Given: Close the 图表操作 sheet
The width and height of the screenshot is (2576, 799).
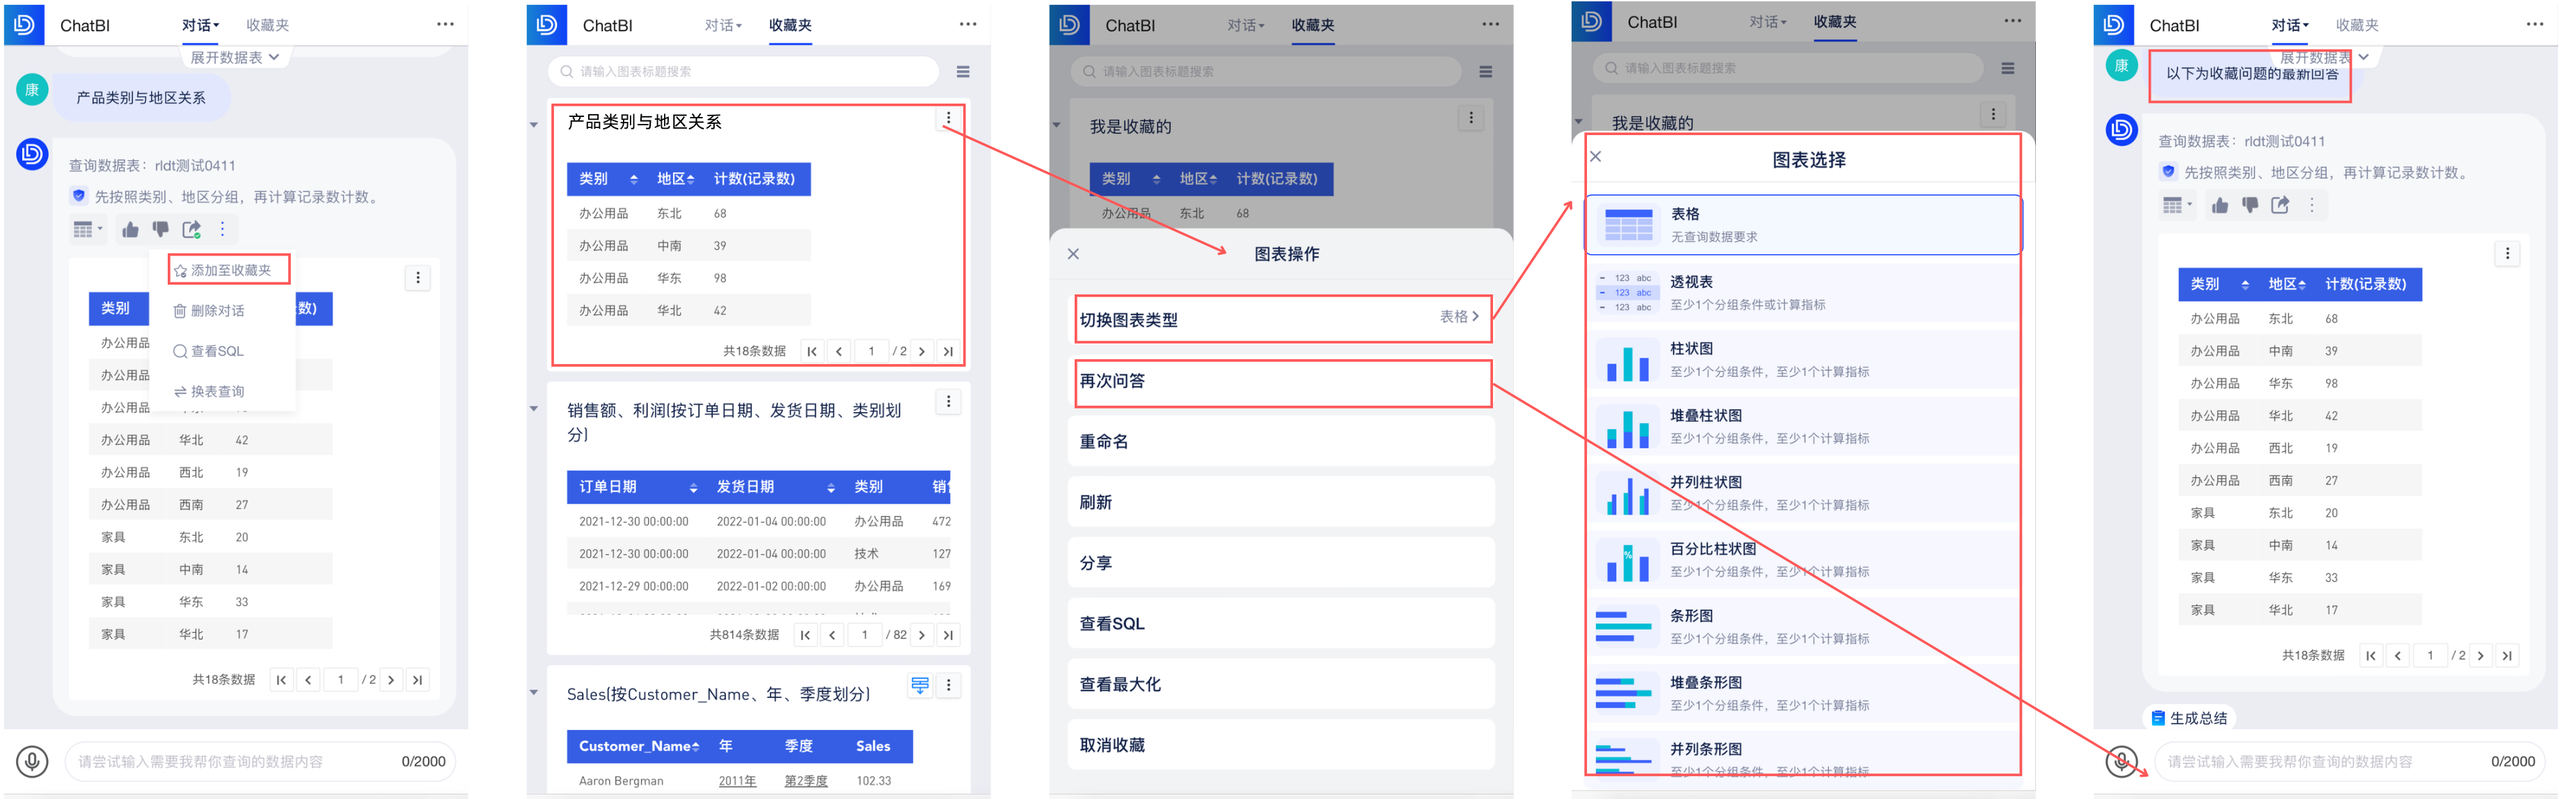Looking at the screenshot, I should [x=1073, y=254].
